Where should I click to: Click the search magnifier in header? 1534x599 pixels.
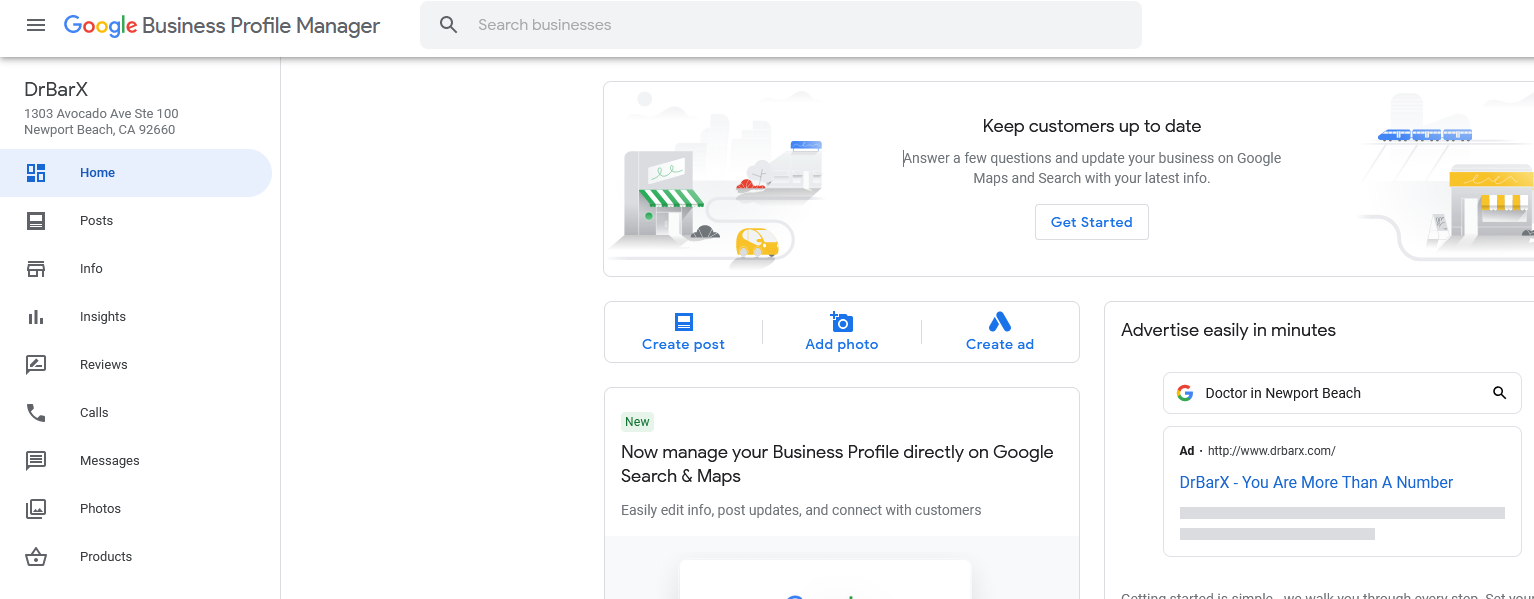coord(449,25)
